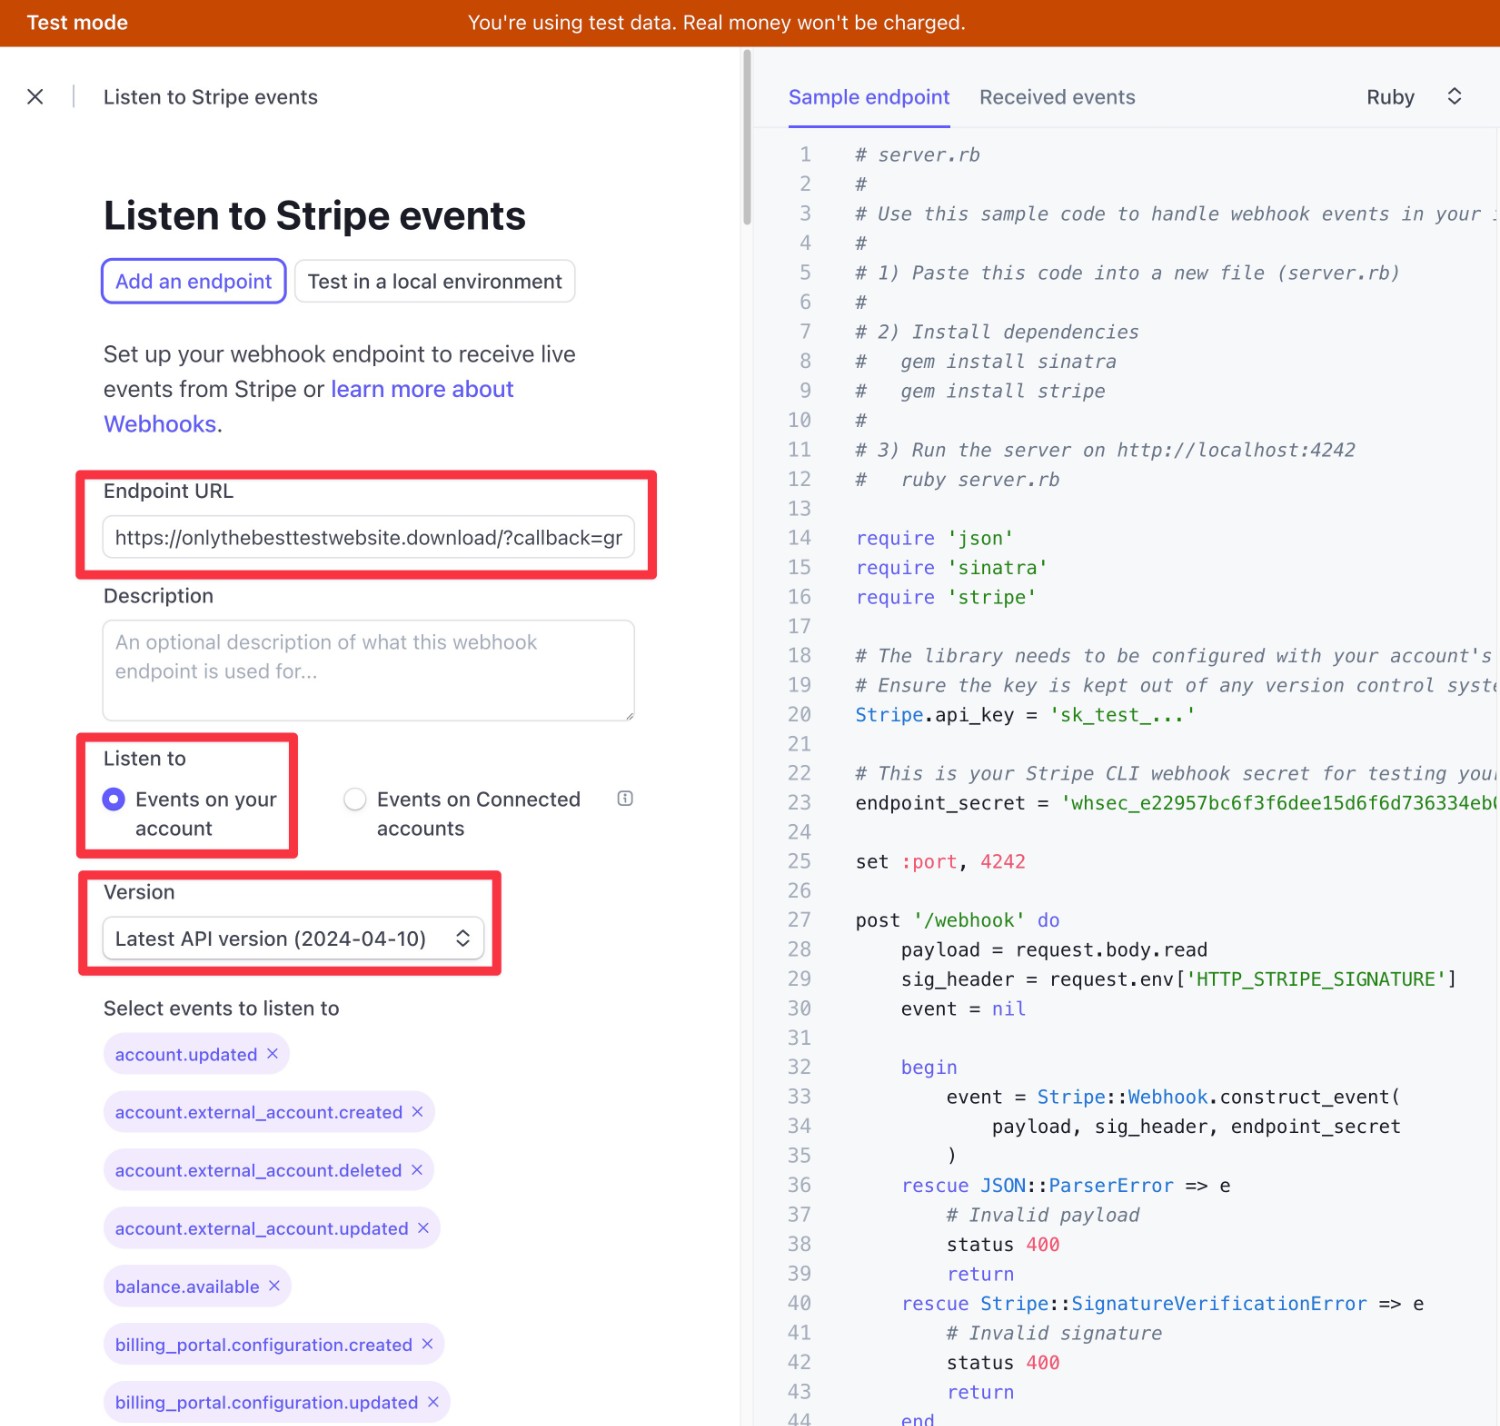1500x1426 pixels.
Task: Close the Listen to Stripe events panel
Action: pos(35,96)
